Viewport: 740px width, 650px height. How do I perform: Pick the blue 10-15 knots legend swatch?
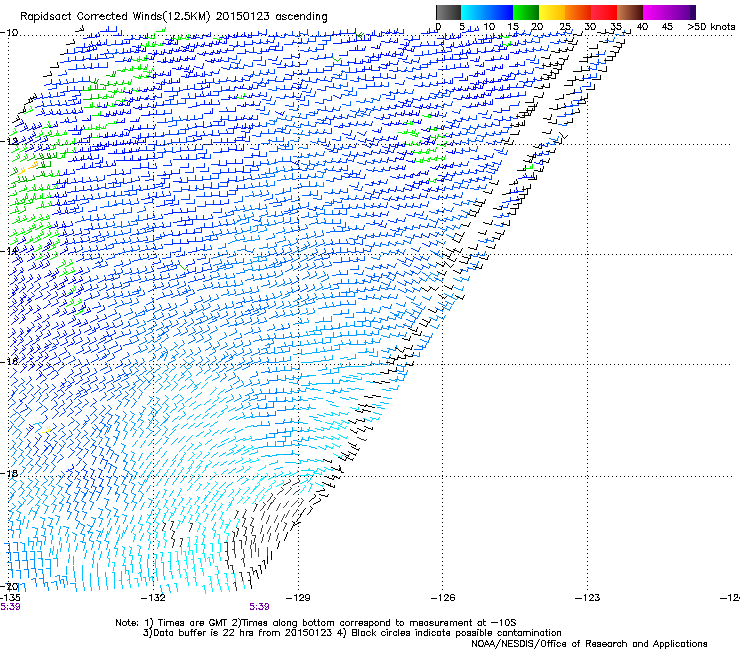click(x=500, y=12)
